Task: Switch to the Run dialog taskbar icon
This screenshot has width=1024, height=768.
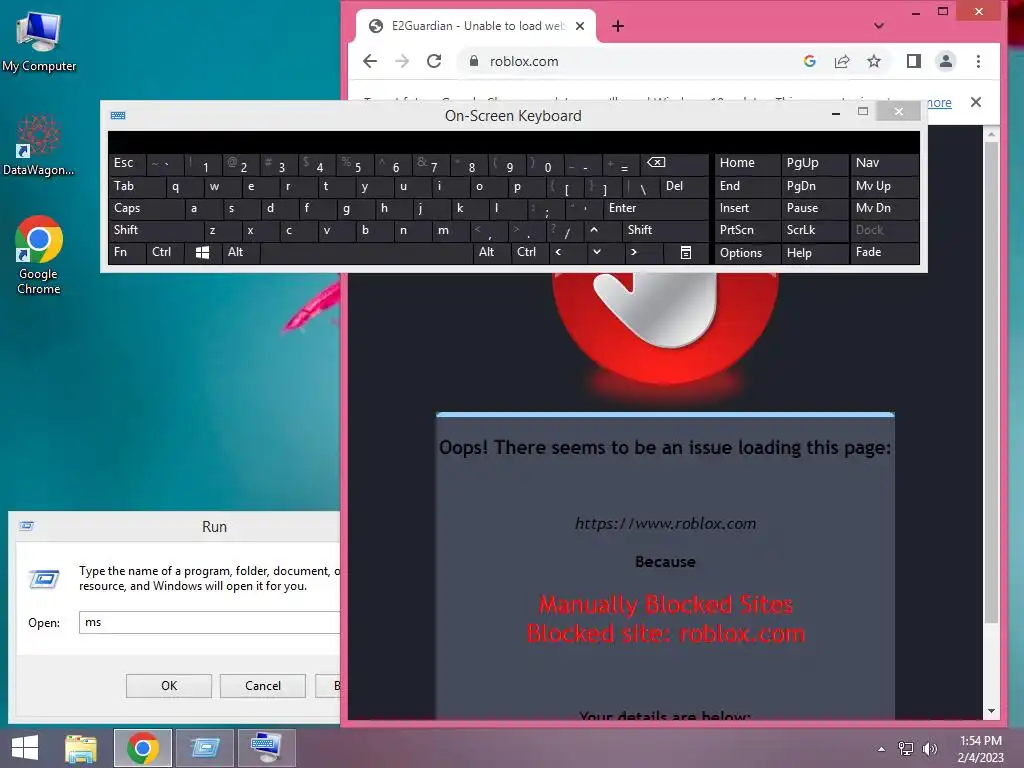Action: [x=204, y=748]
